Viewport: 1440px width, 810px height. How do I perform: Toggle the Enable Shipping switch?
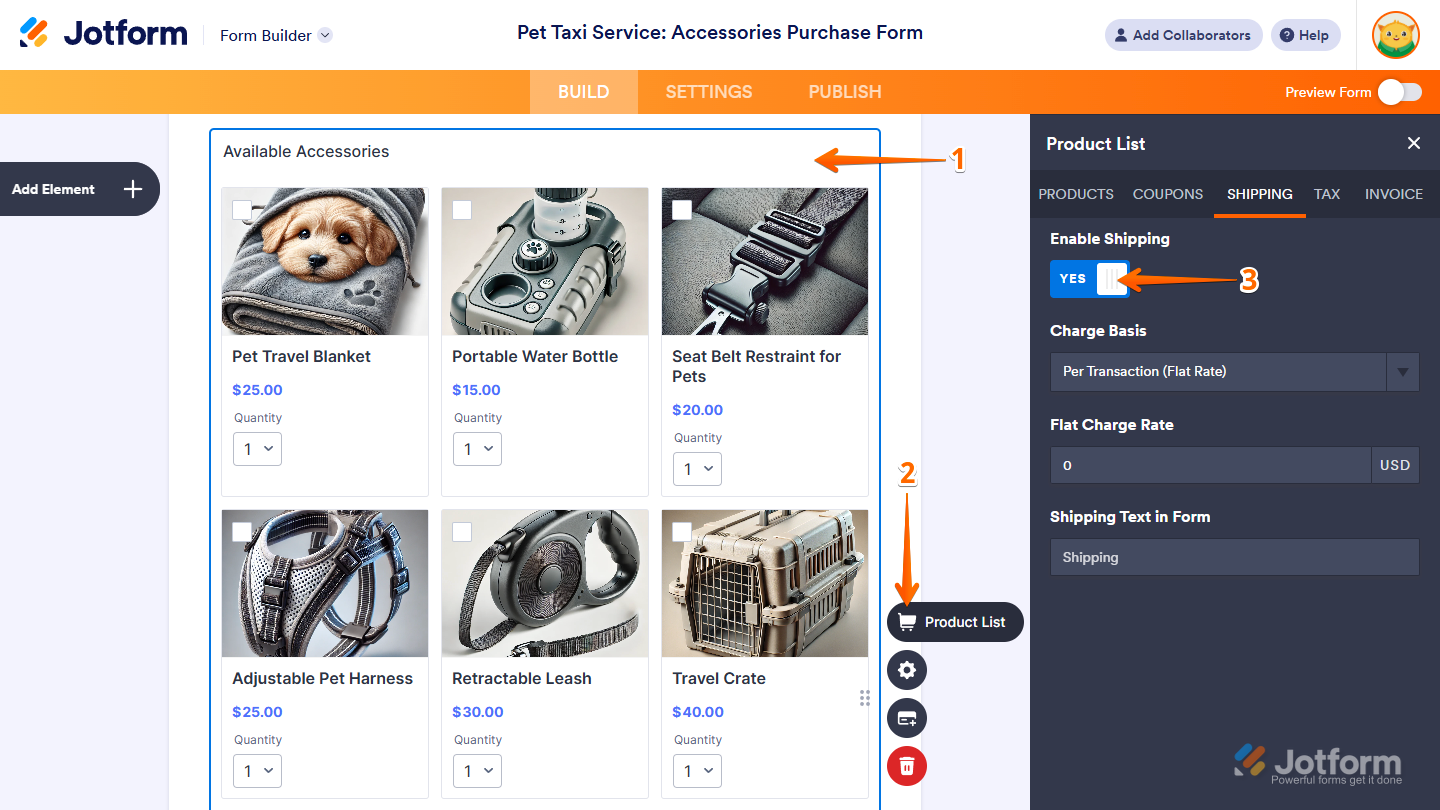tap(1089, 279)
